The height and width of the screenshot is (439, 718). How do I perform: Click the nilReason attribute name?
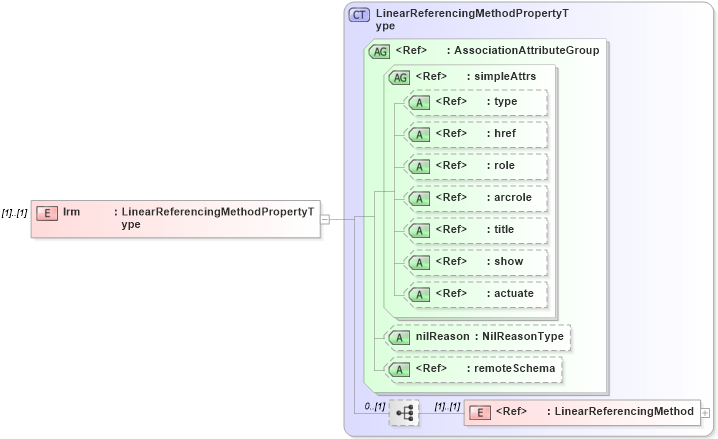pos(442,336)
